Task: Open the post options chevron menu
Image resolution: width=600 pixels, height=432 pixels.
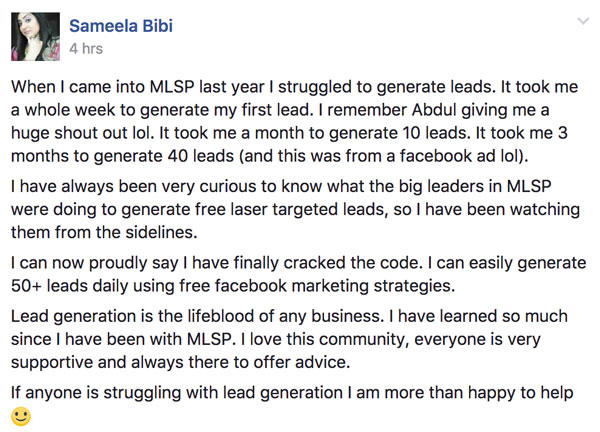Action: coord(583,21)
